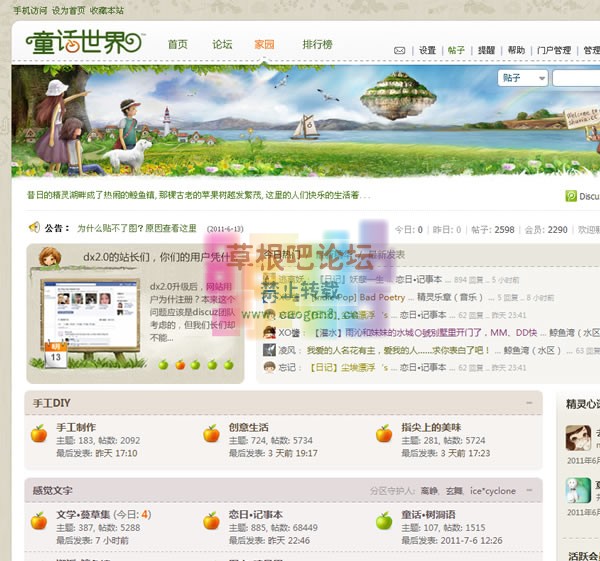Click the apple icon beside 恋日•记事本
The image size is (600, 561).
tap(212, 521)
